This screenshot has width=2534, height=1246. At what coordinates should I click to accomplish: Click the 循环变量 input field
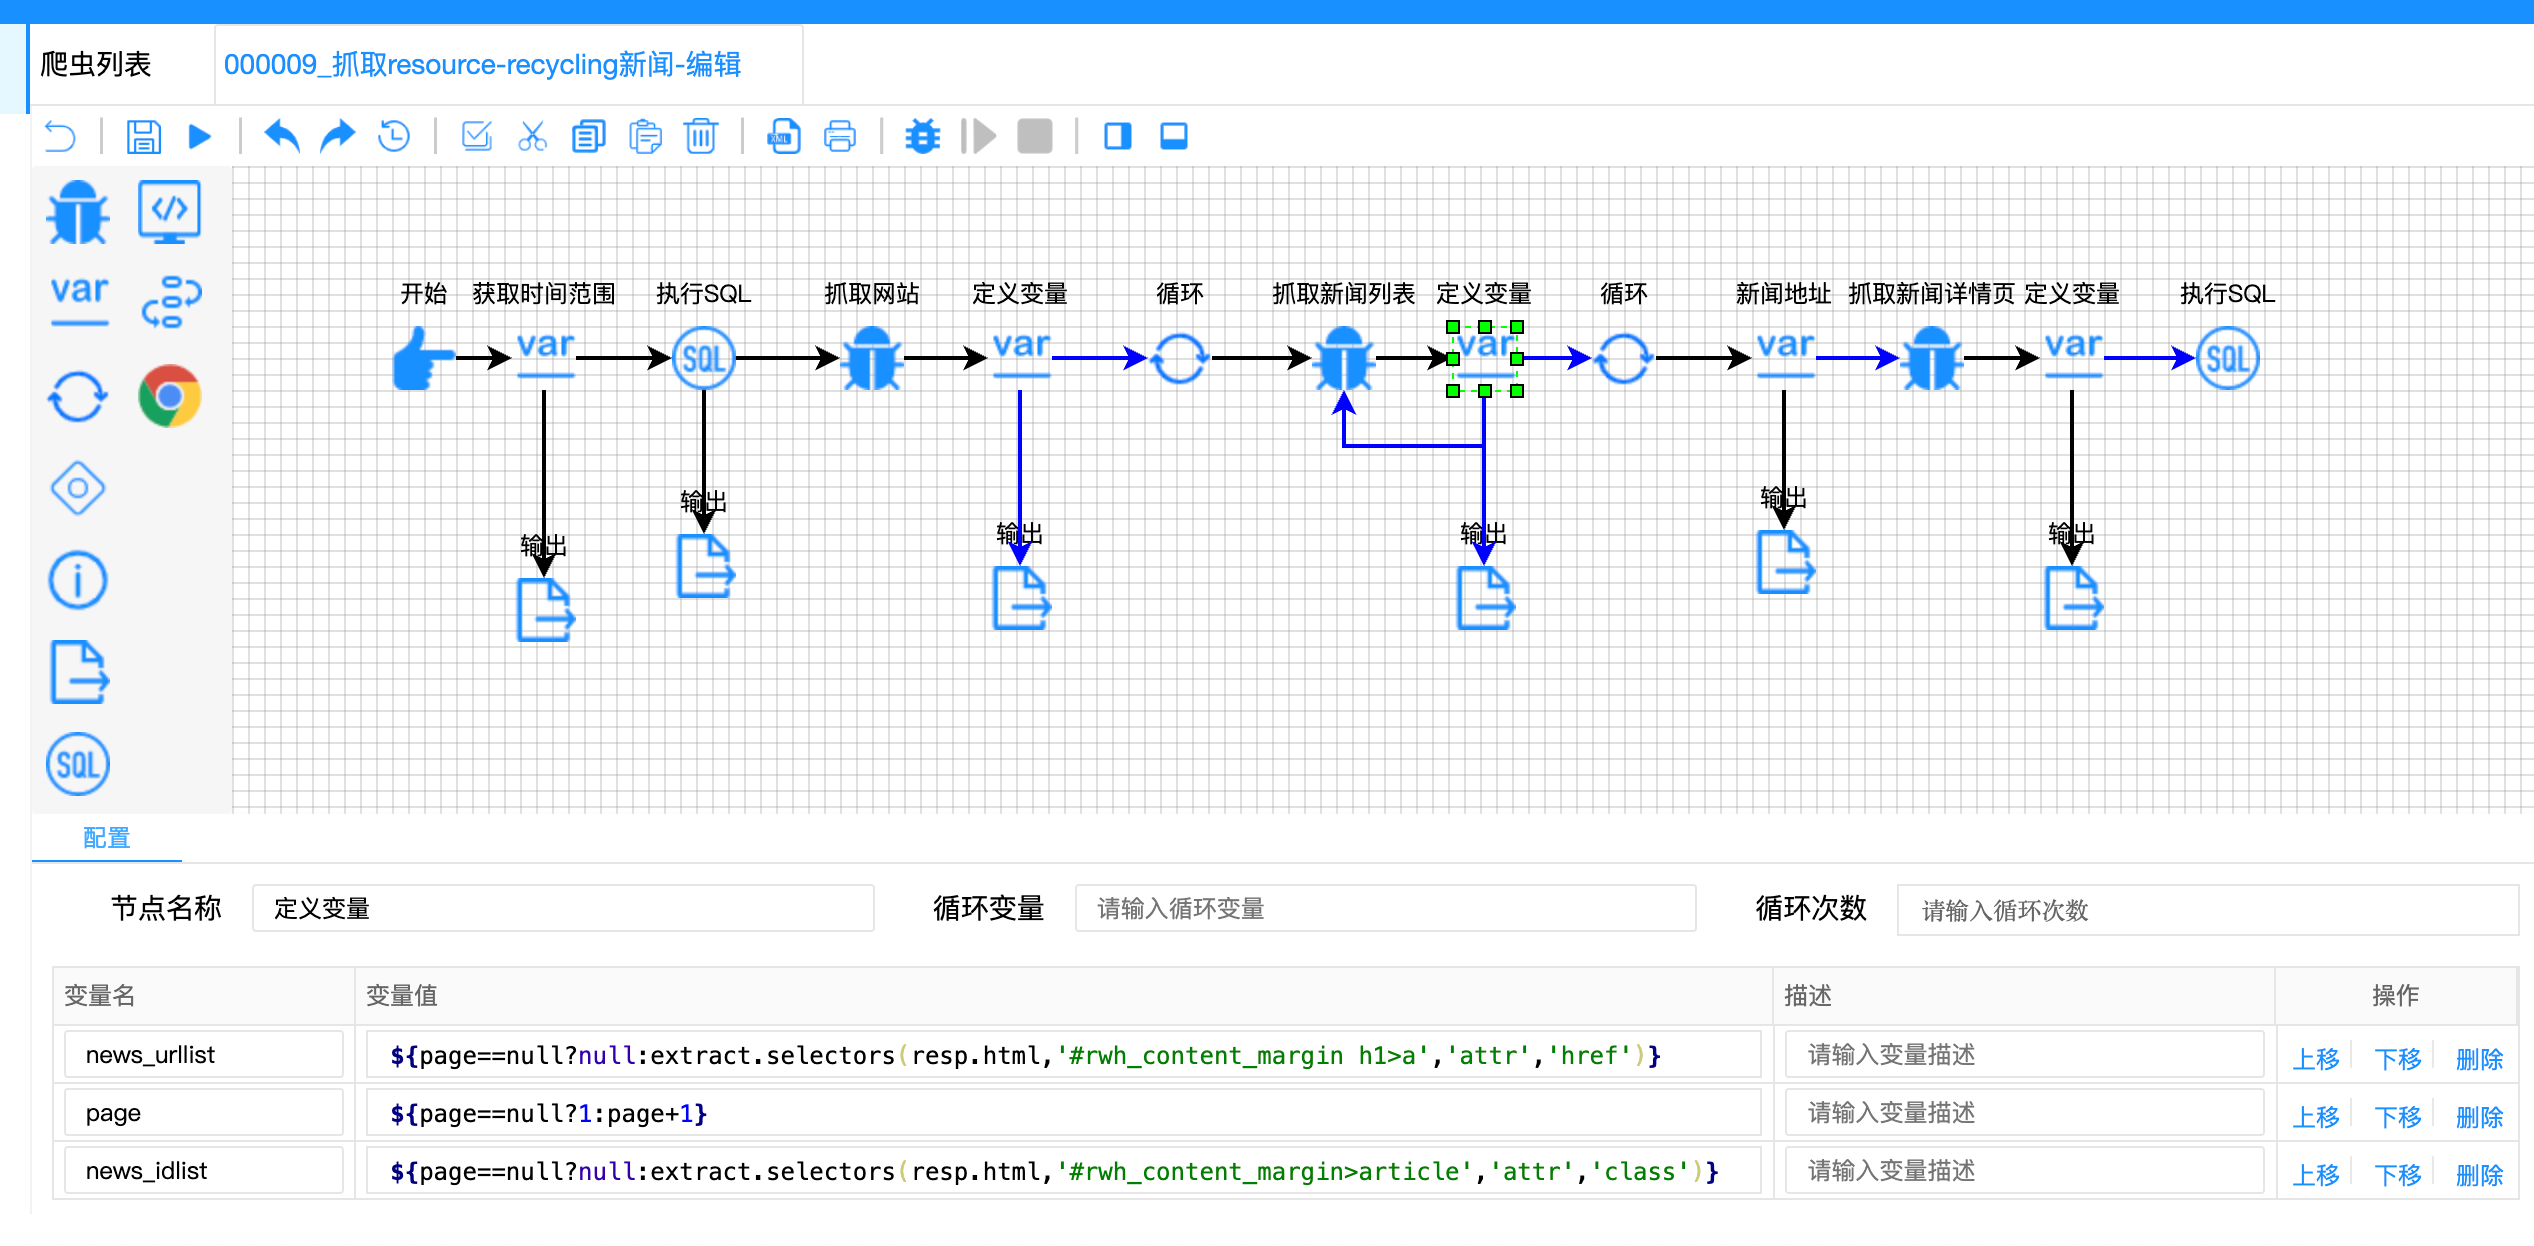1385,908
